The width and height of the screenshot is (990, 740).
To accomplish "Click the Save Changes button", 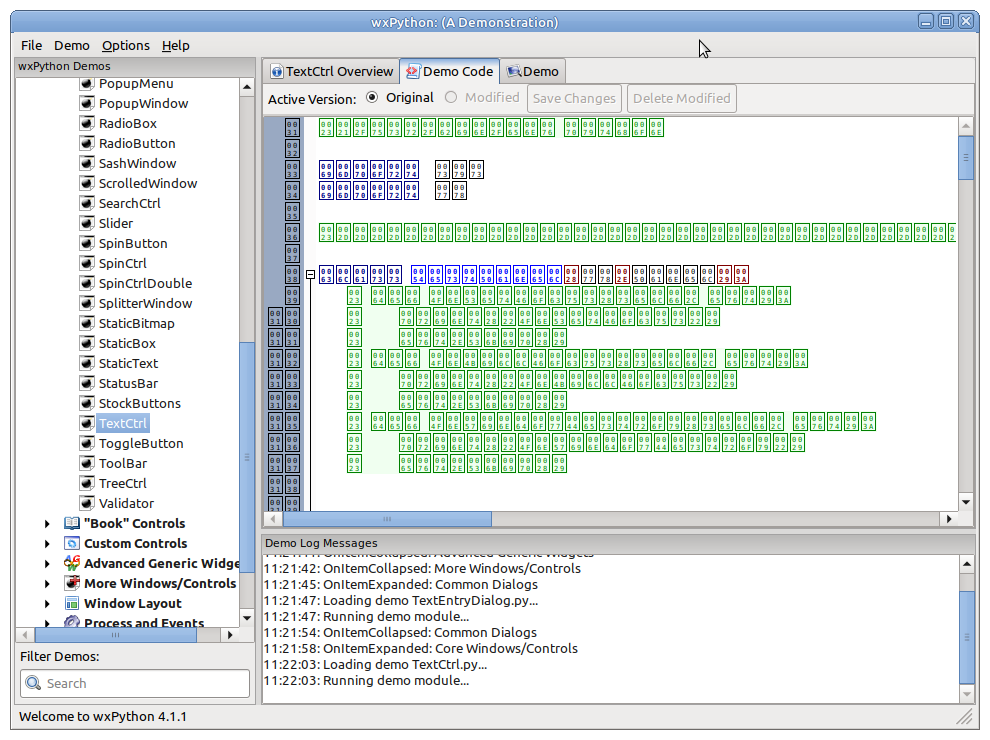I will [x=574, y=98].
